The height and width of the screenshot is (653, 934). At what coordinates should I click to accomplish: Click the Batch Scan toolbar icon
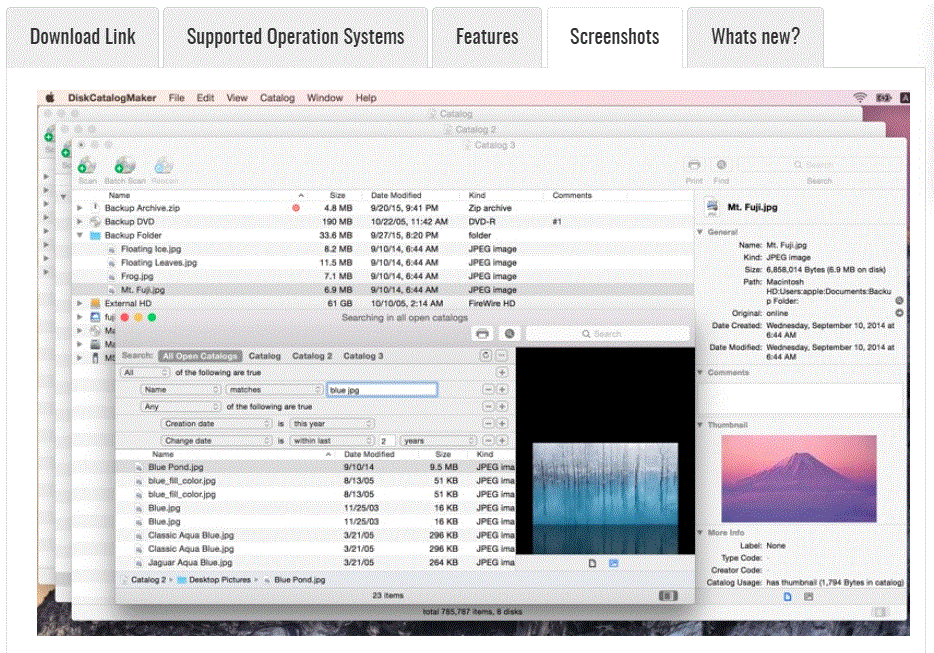(x=125, y=165)
